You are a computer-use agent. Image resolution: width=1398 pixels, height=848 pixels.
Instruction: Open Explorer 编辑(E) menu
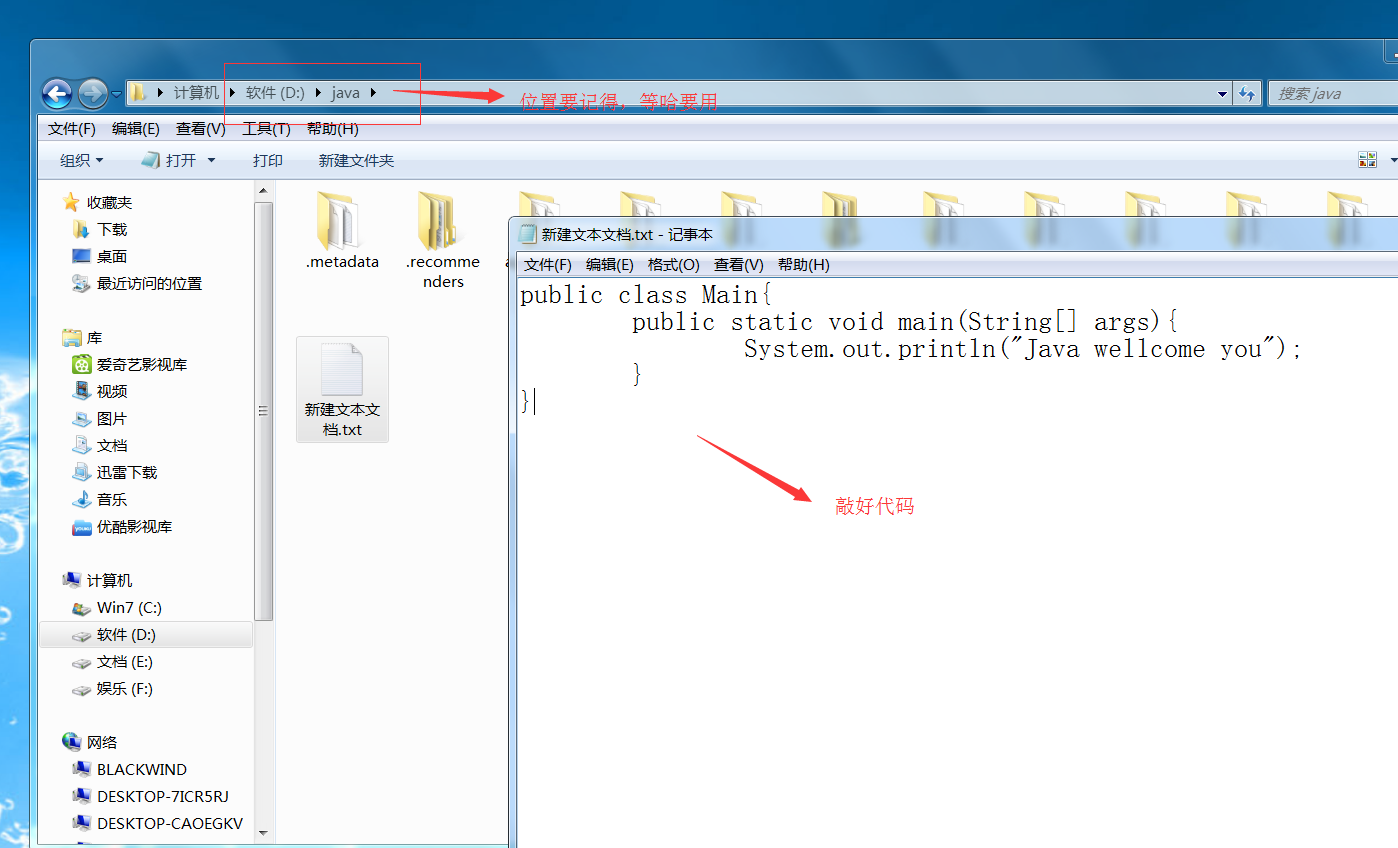[136, 129]
